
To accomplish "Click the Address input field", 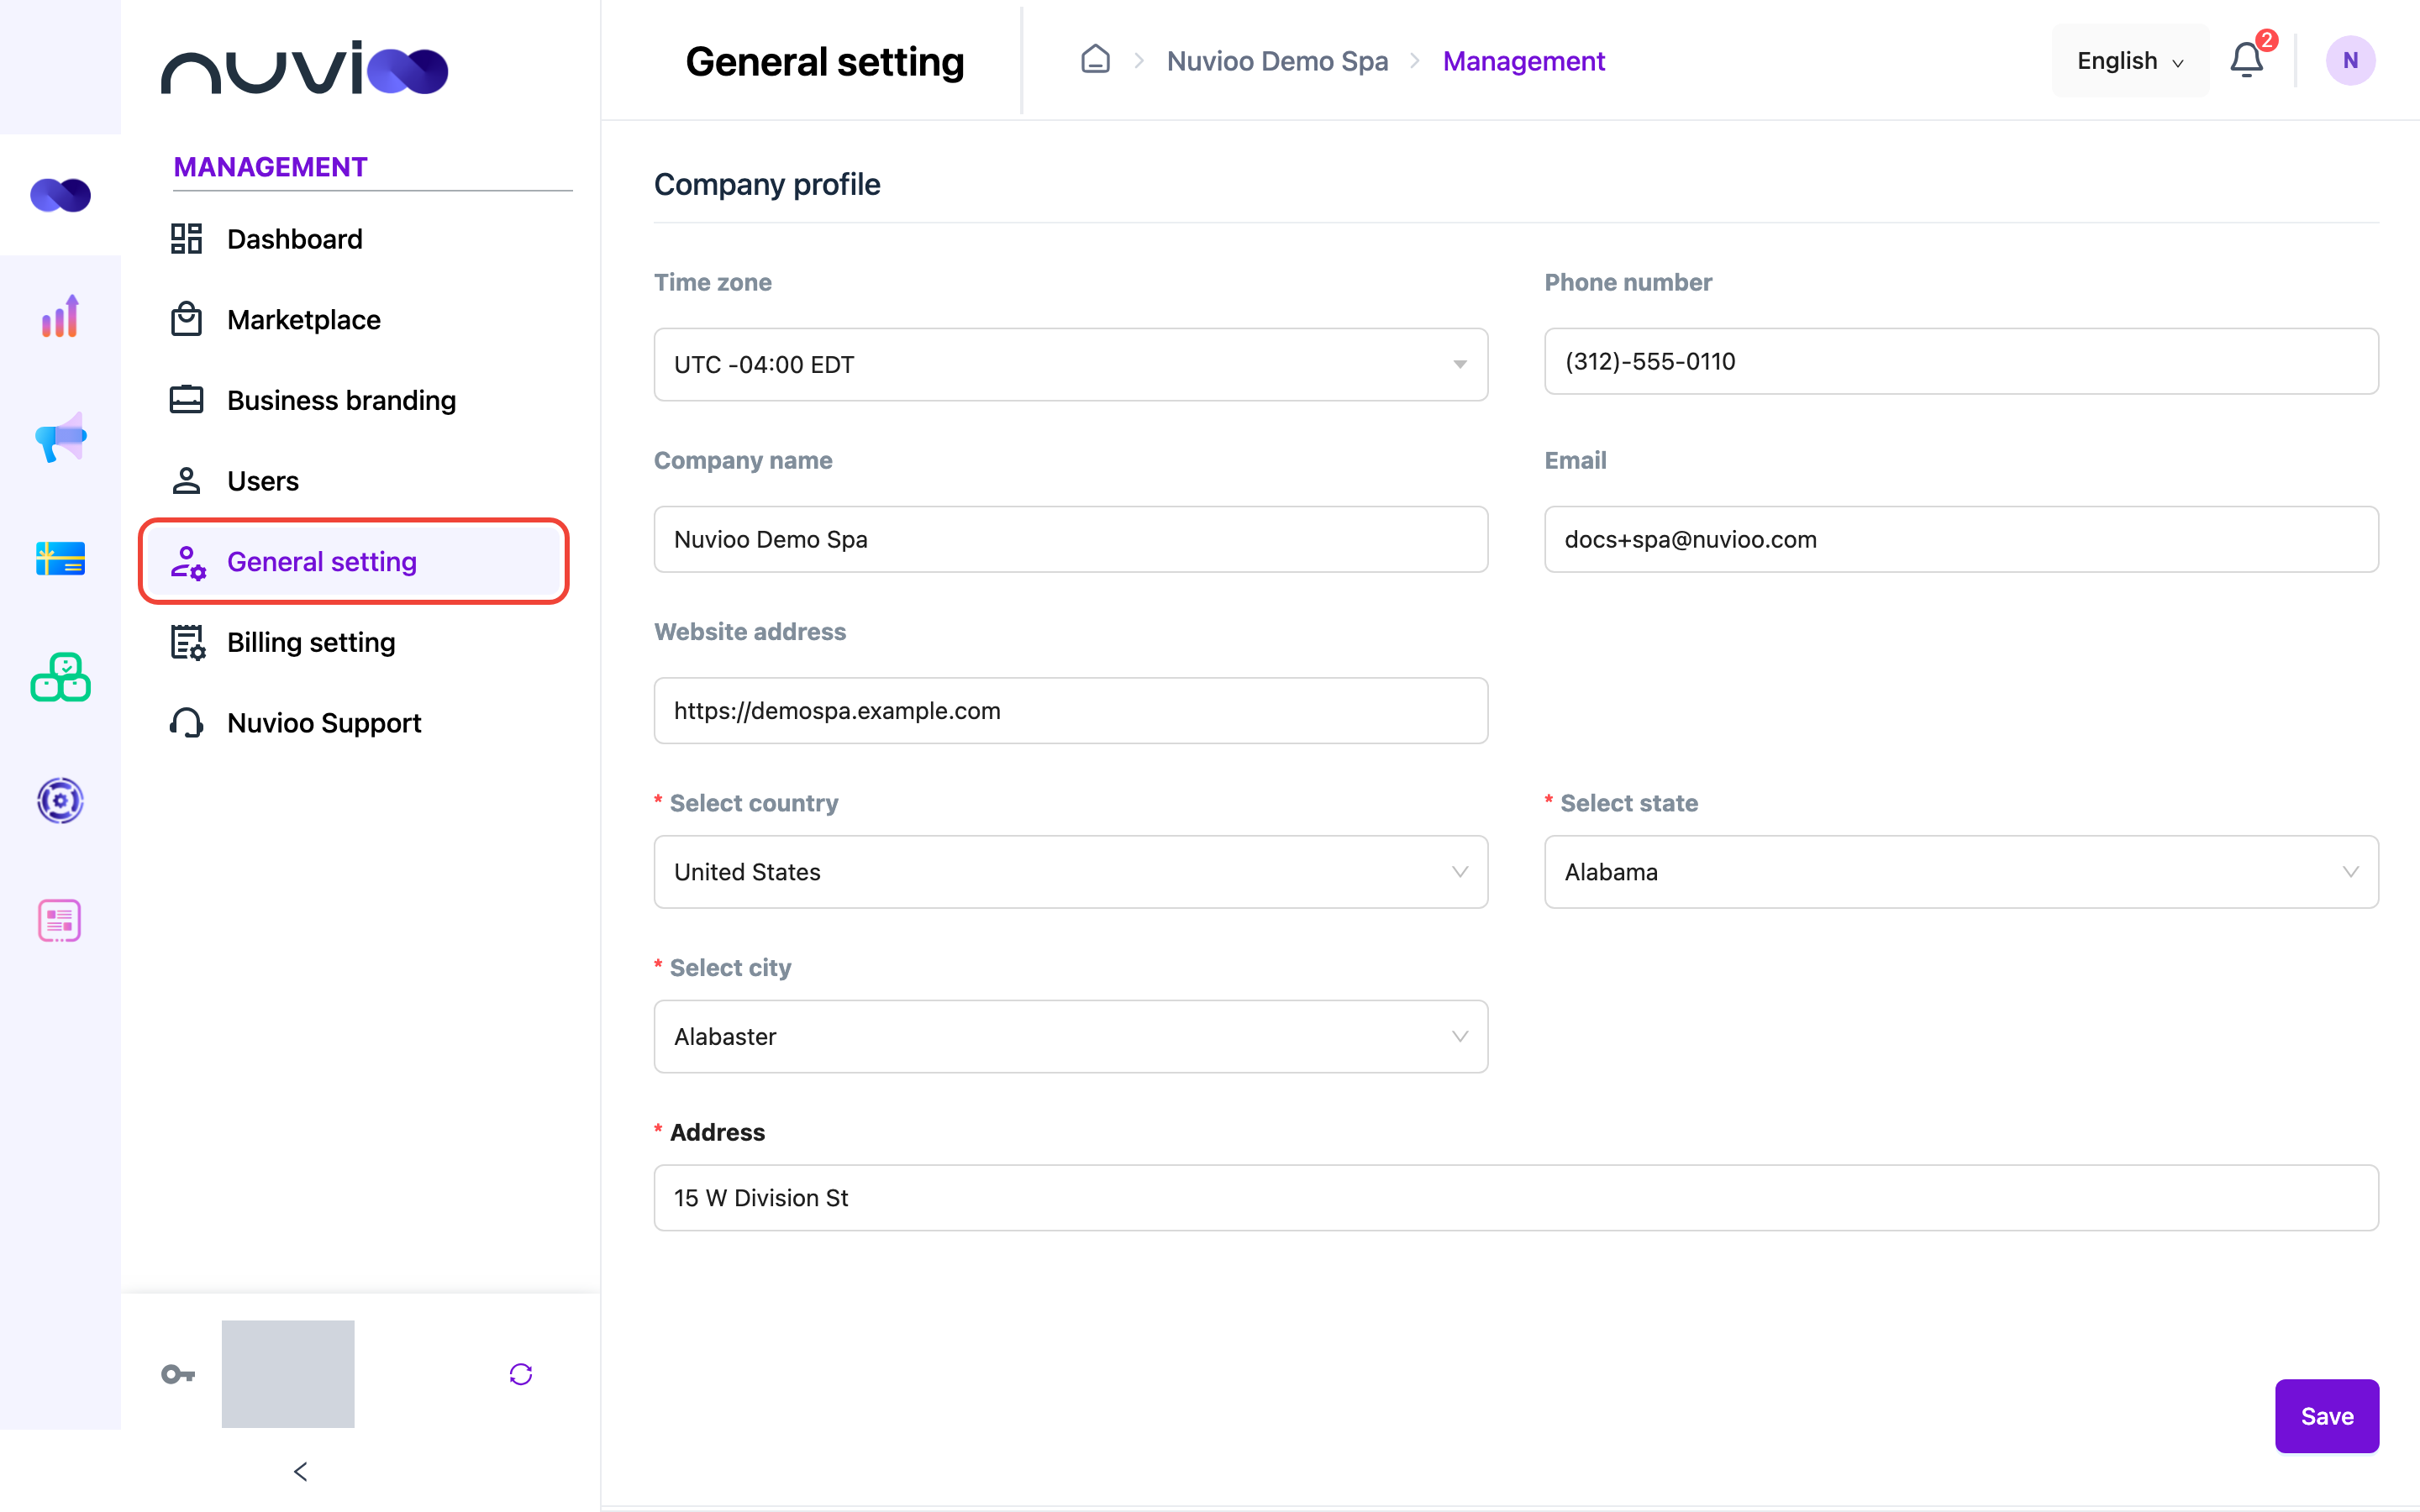I will tap(1516, 1197).
